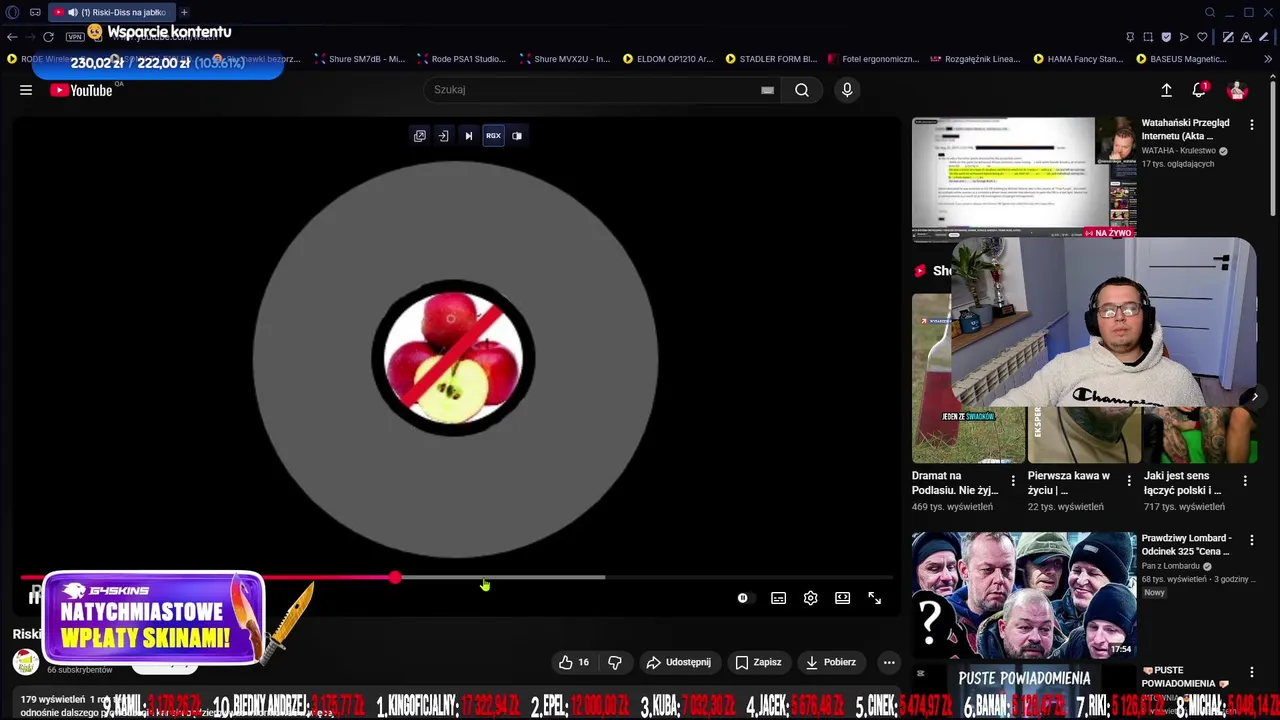Open Watahański Przegląd Internetu live thumbnail
The image size is (1280, 720).
(x=1024, y=178)
